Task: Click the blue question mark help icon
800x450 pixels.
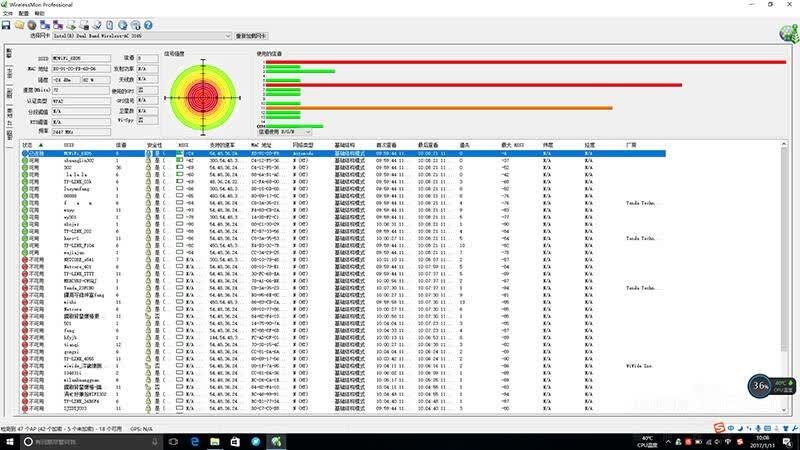Action: (x=148, y=25)
